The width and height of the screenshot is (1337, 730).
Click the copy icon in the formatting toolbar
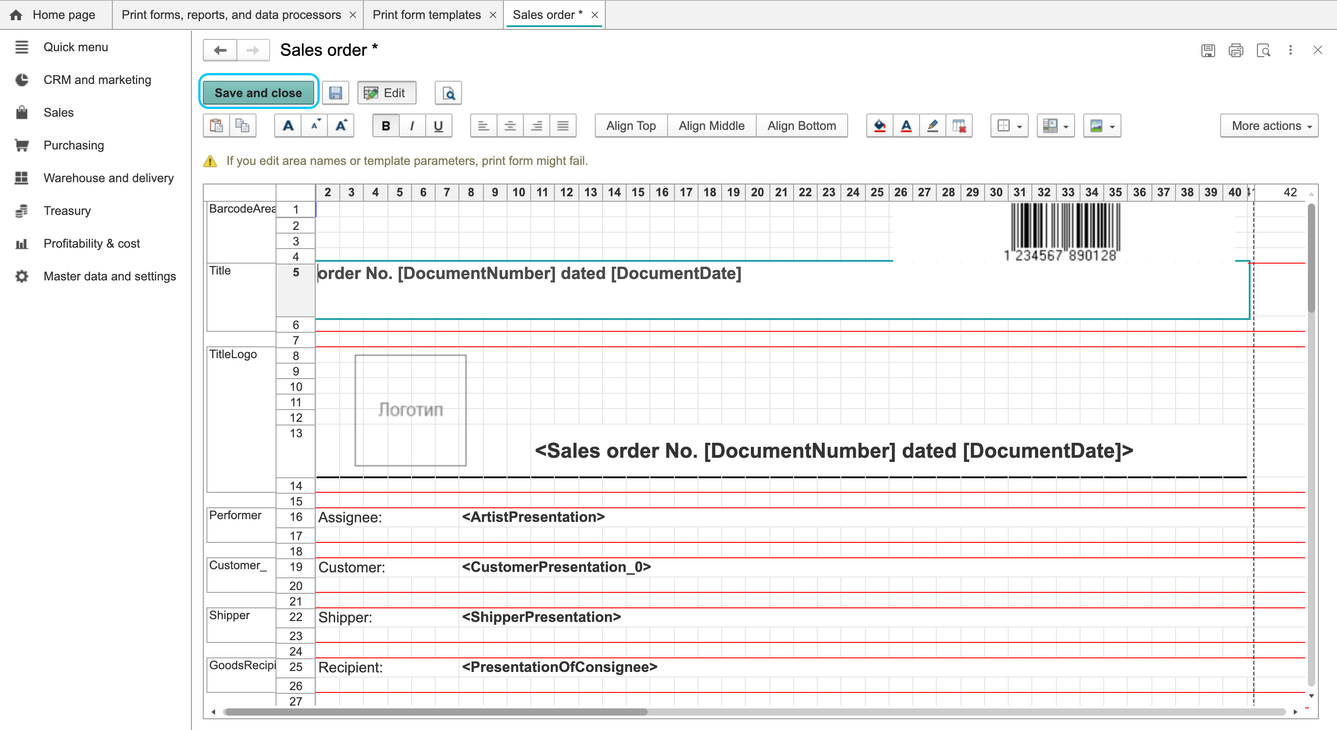[x=242, y=126]
